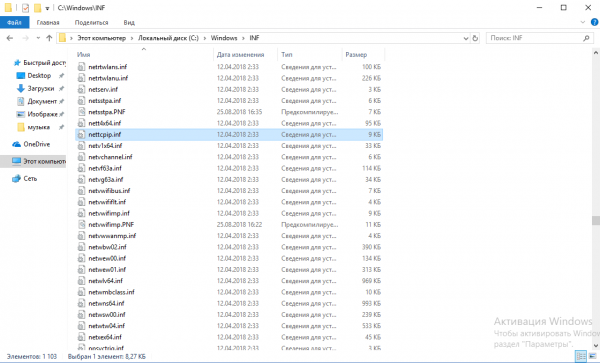This screenshot has width=600, height=363.
Task: Click the netsstpa.inf file icon
Action: (x=81, y=101)
